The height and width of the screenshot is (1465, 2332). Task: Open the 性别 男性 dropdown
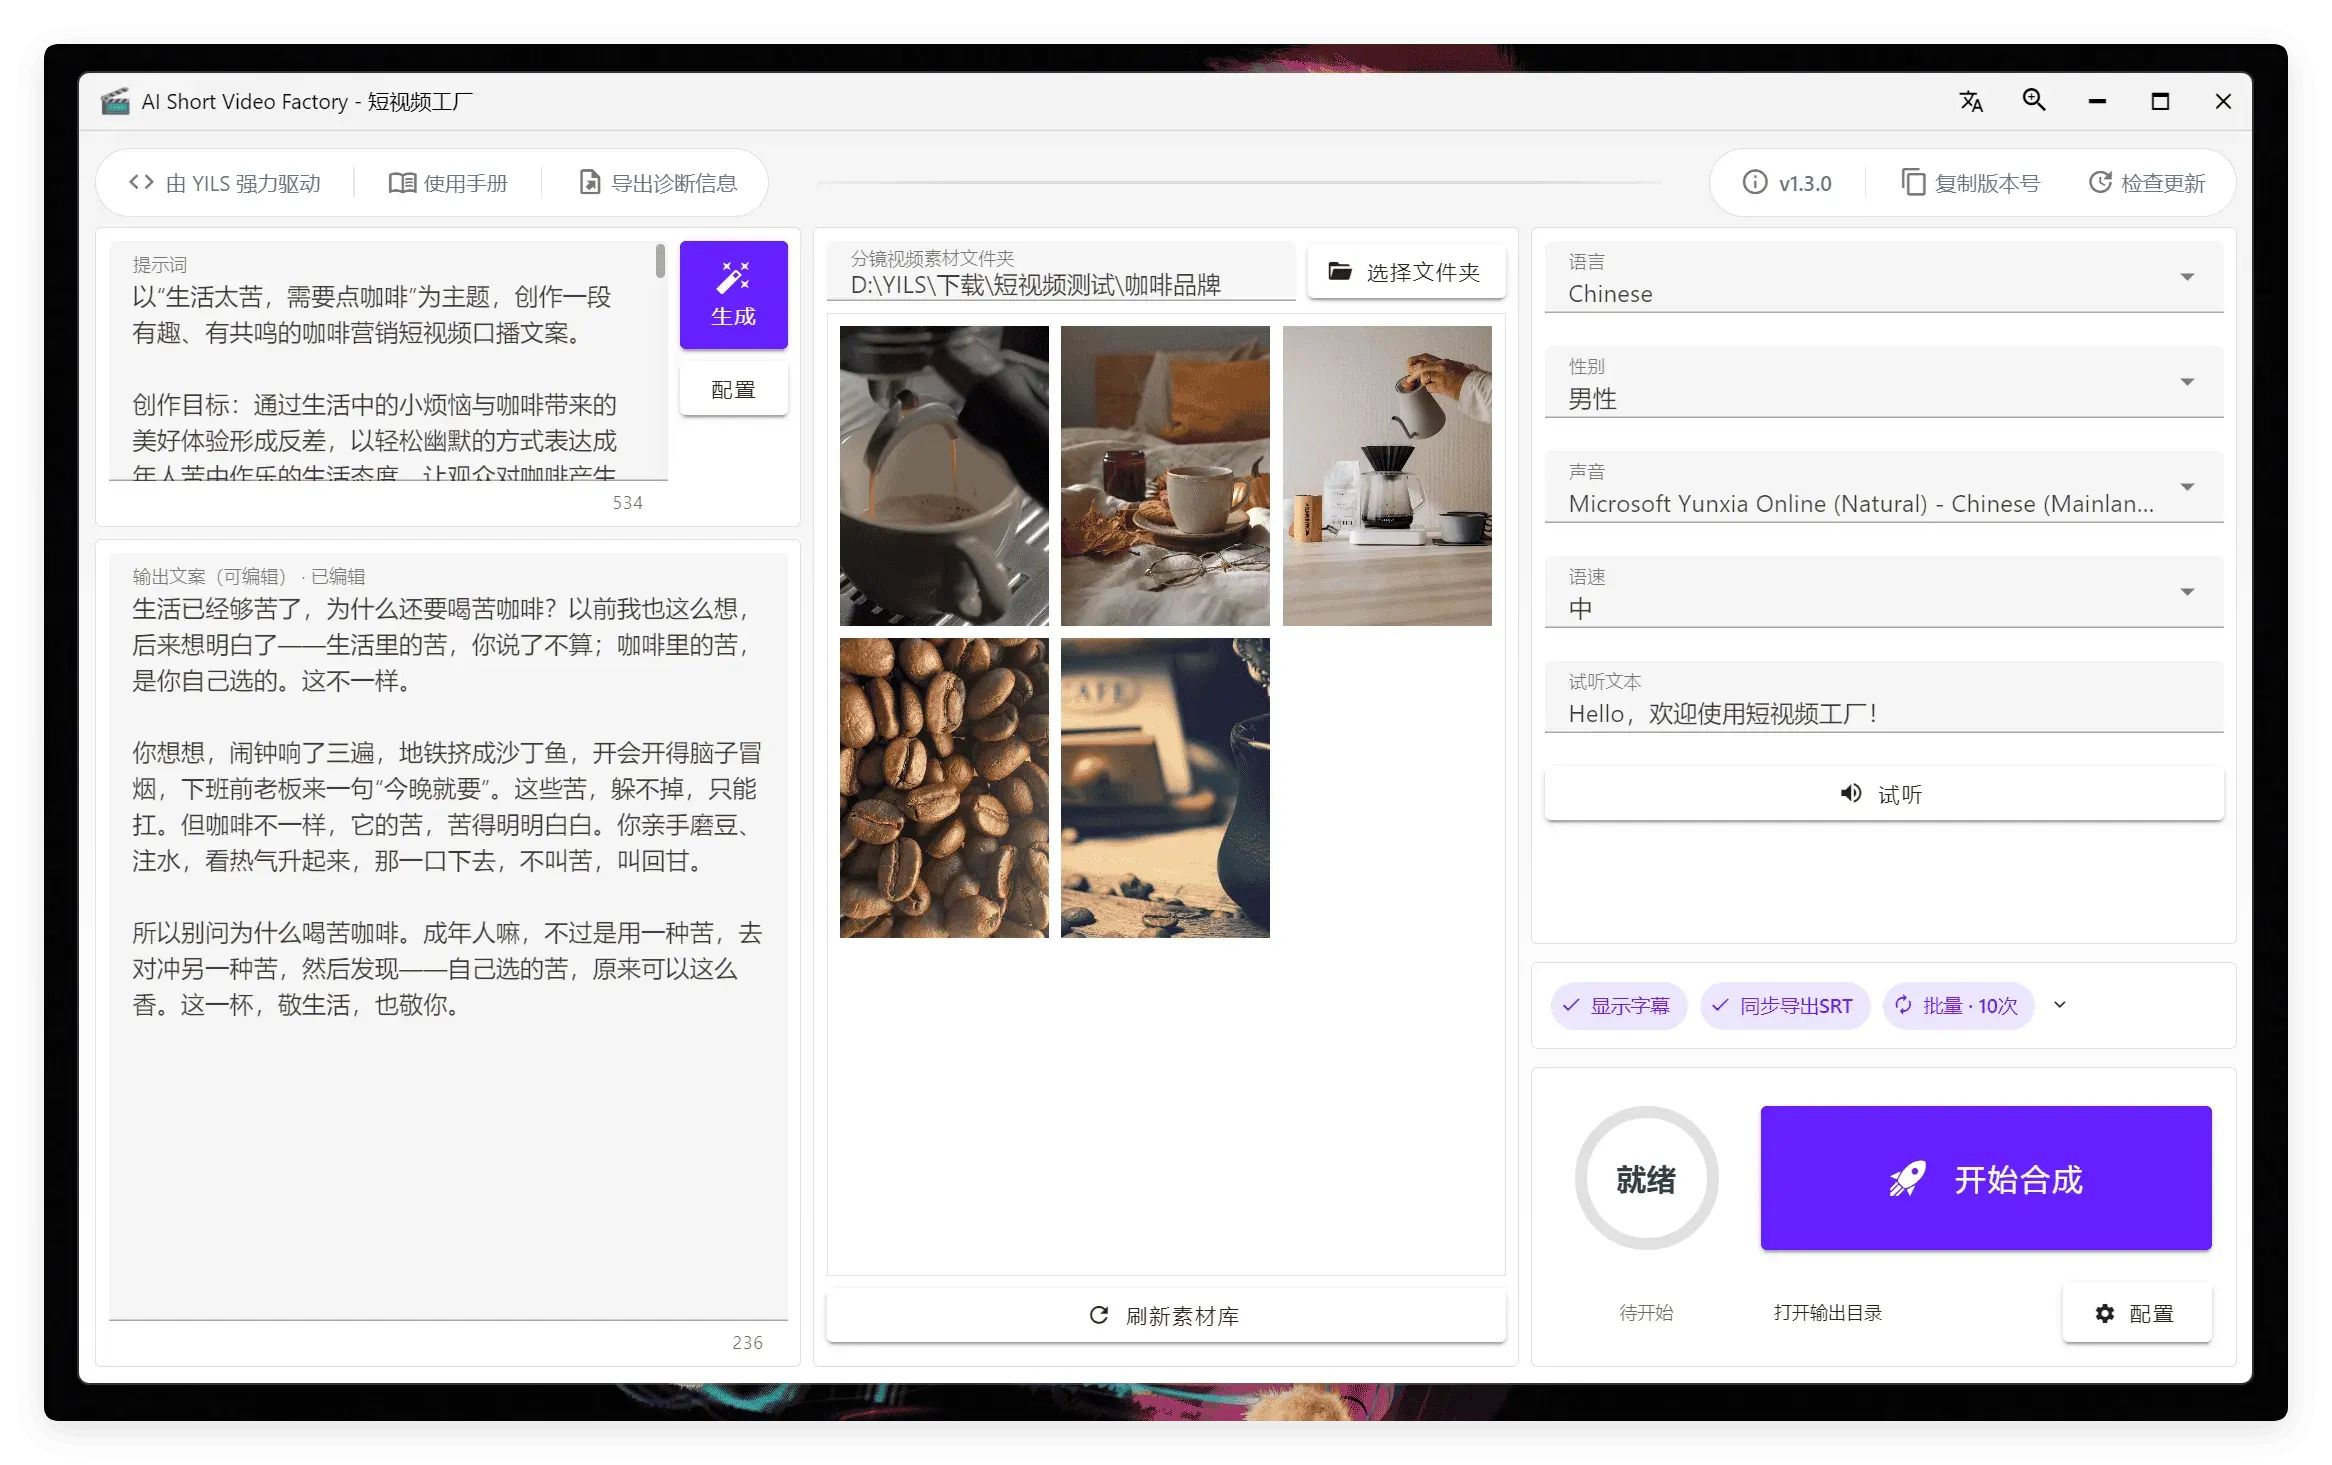point(1884,382)
